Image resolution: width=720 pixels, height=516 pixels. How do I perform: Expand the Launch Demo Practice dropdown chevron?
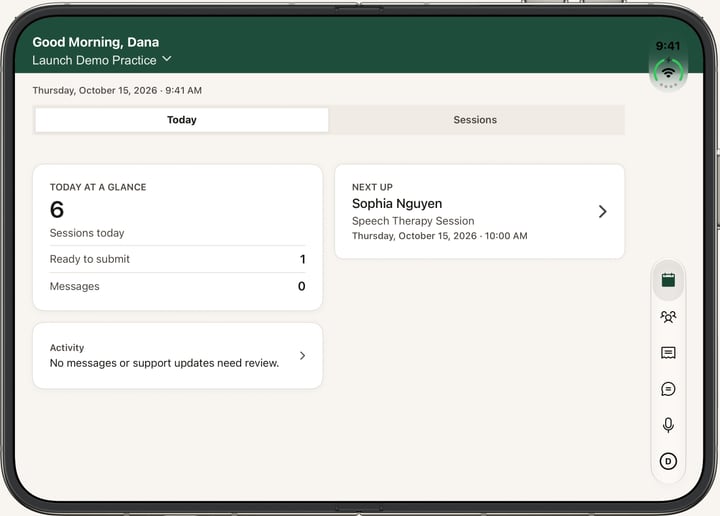167,59
